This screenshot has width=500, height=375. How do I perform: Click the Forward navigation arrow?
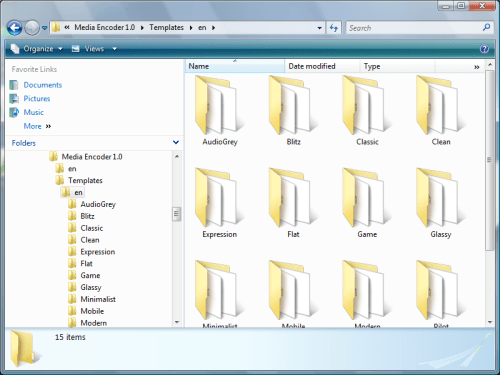(32, 28)
